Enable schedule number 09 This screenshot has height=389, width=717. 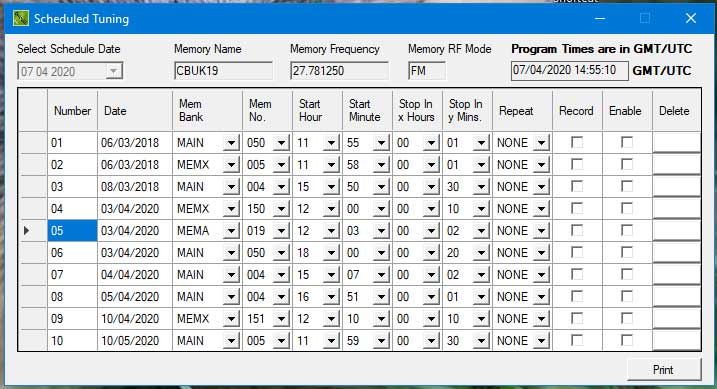pyautogui.click(x=627, y=319)
